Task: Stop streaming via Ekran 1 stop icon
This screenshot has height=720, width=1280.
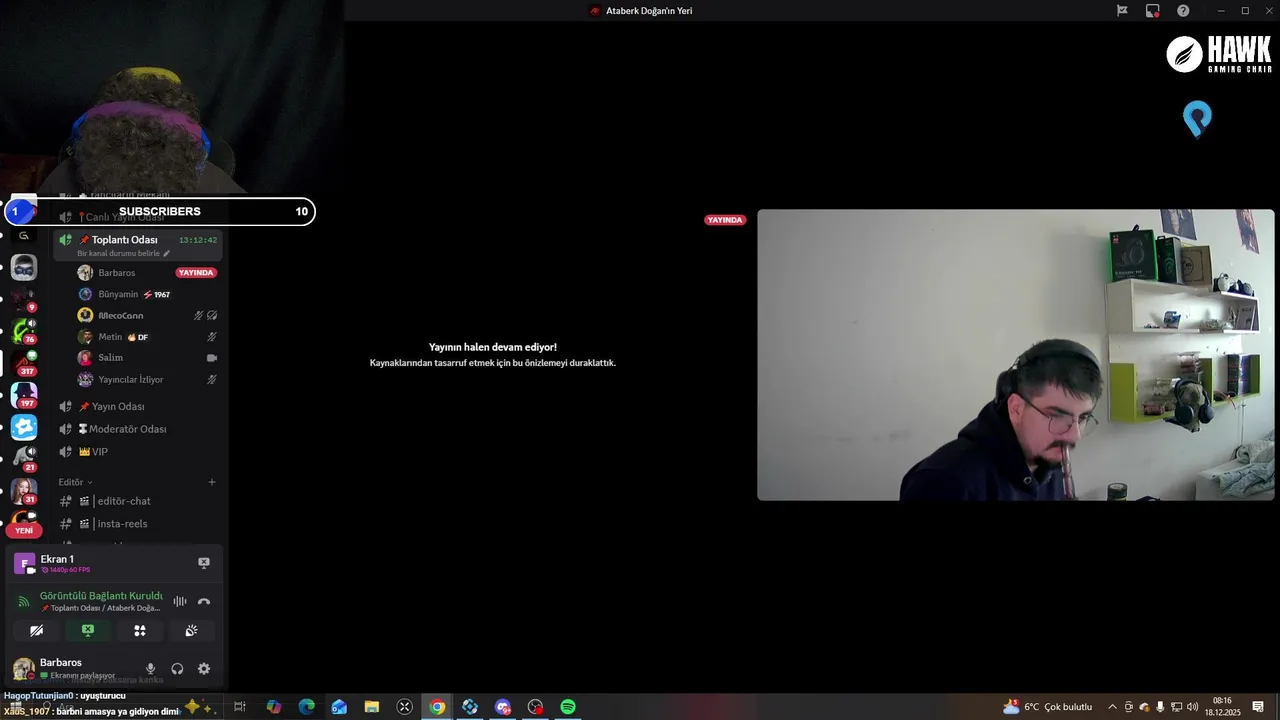Action: (204, 563)
